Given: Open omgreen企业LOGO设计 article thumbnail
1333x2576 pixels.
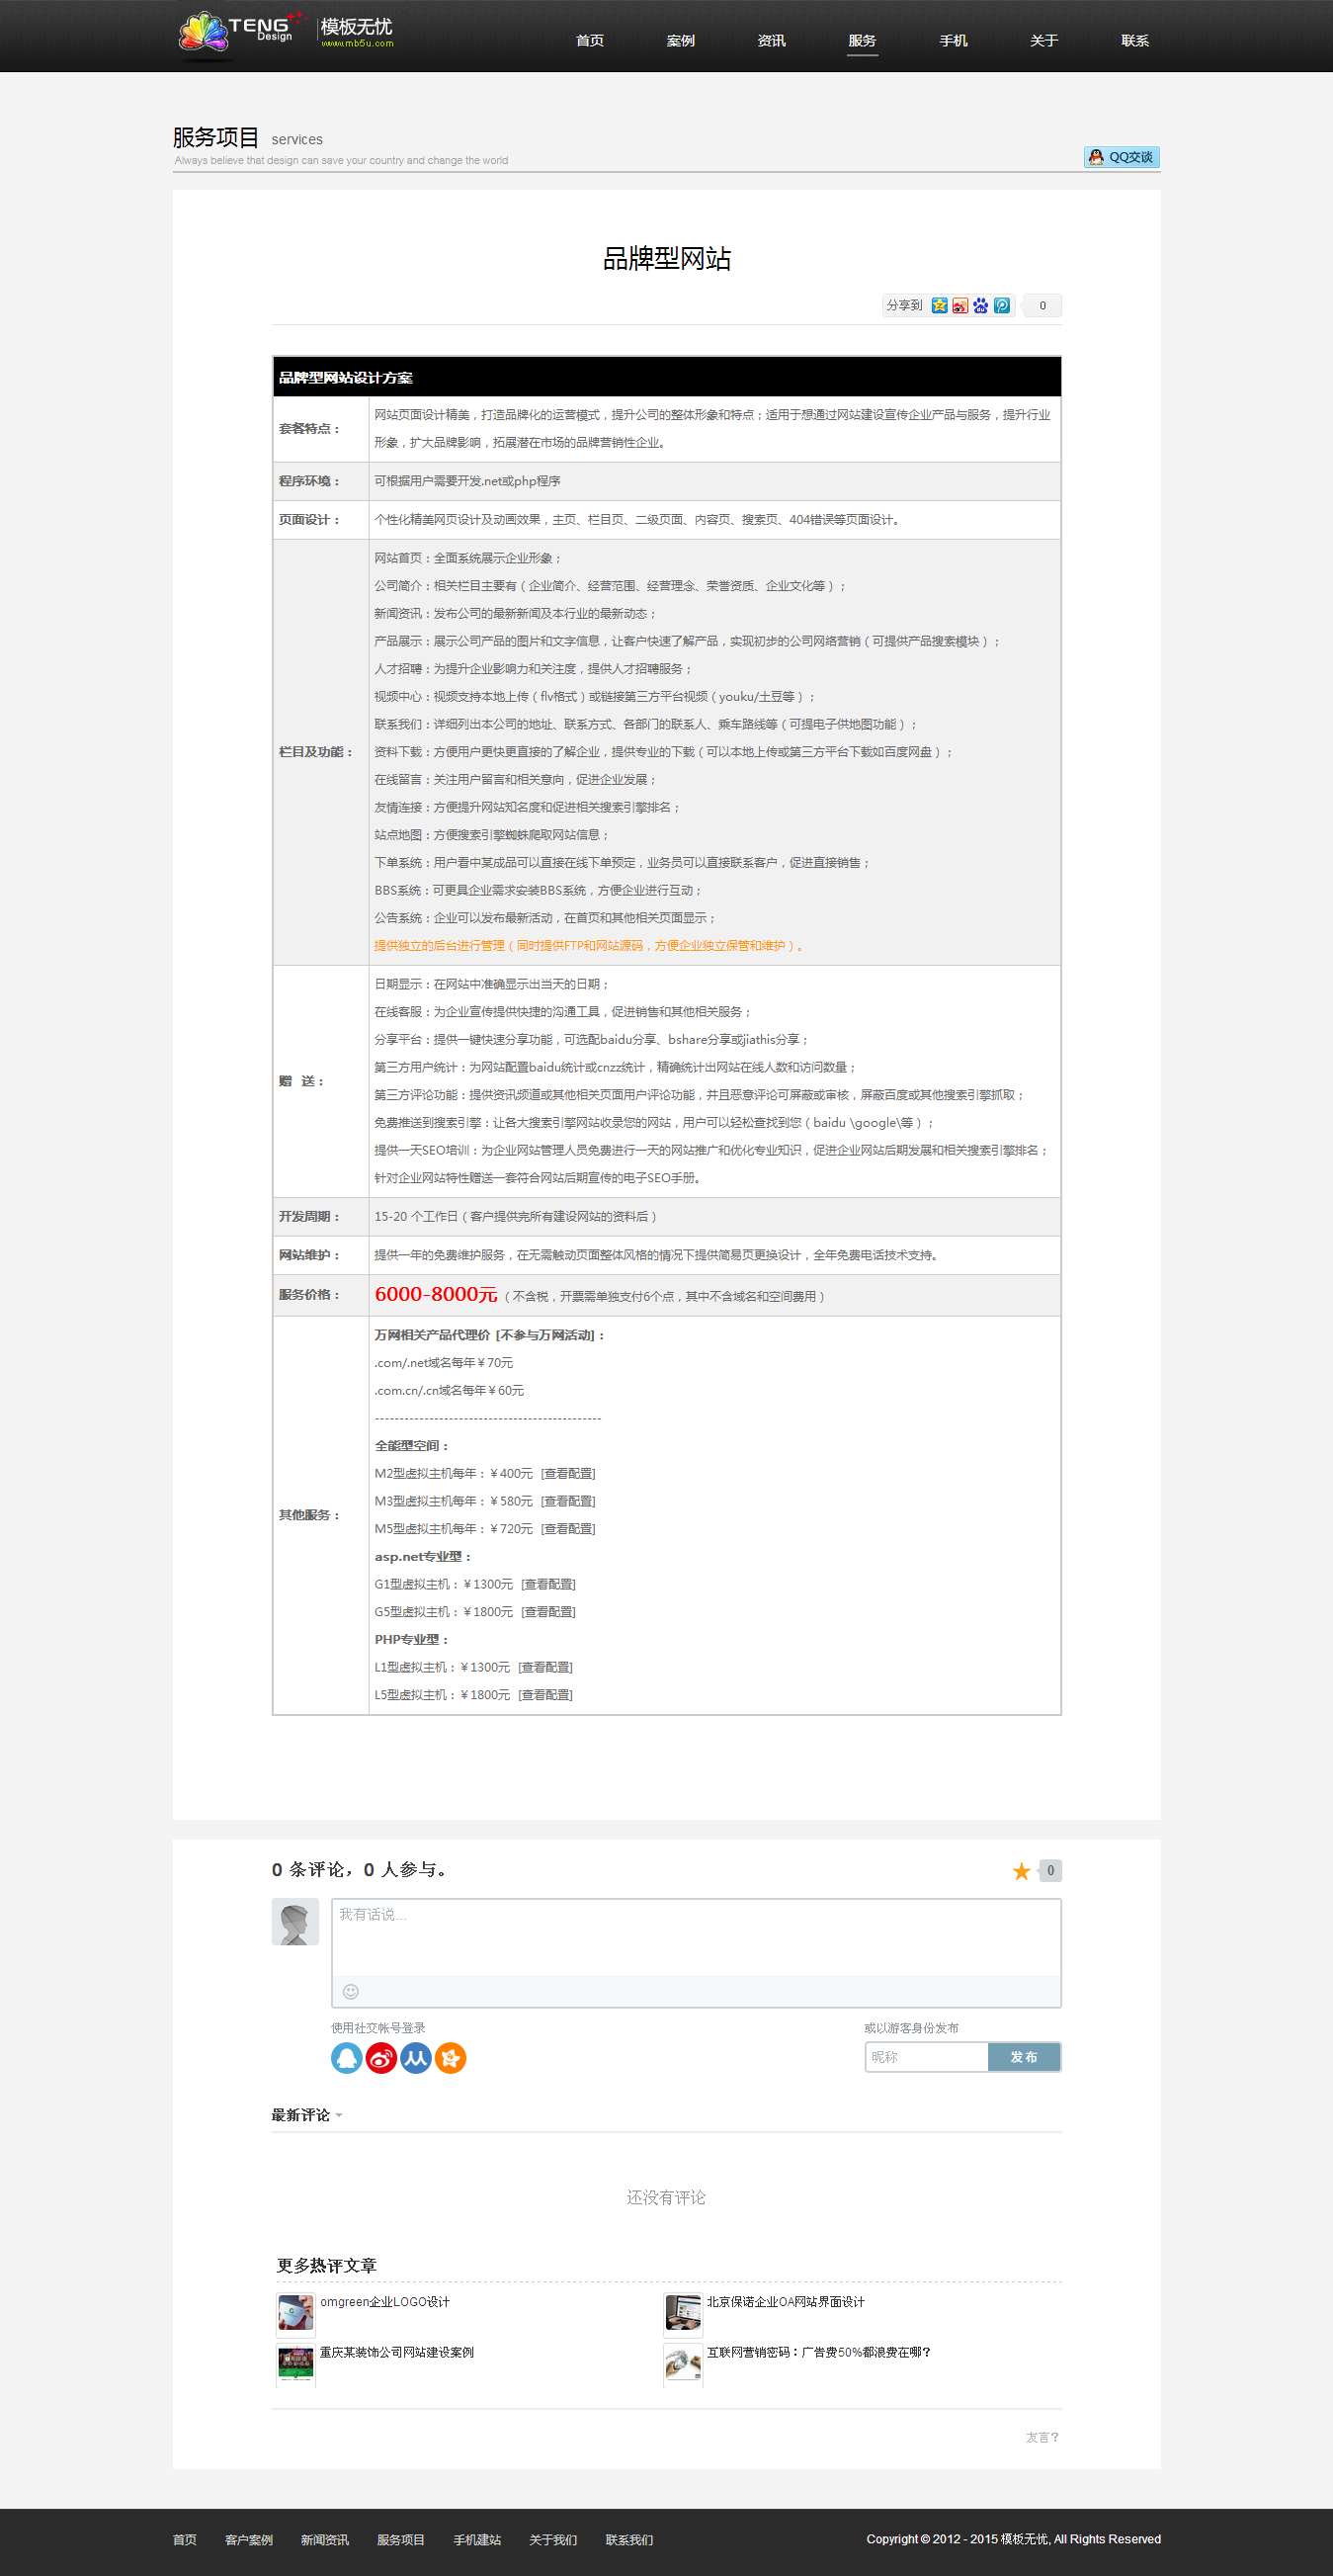Looking at the screenshot, I should pyautogui.click(x=295, y=2312).
